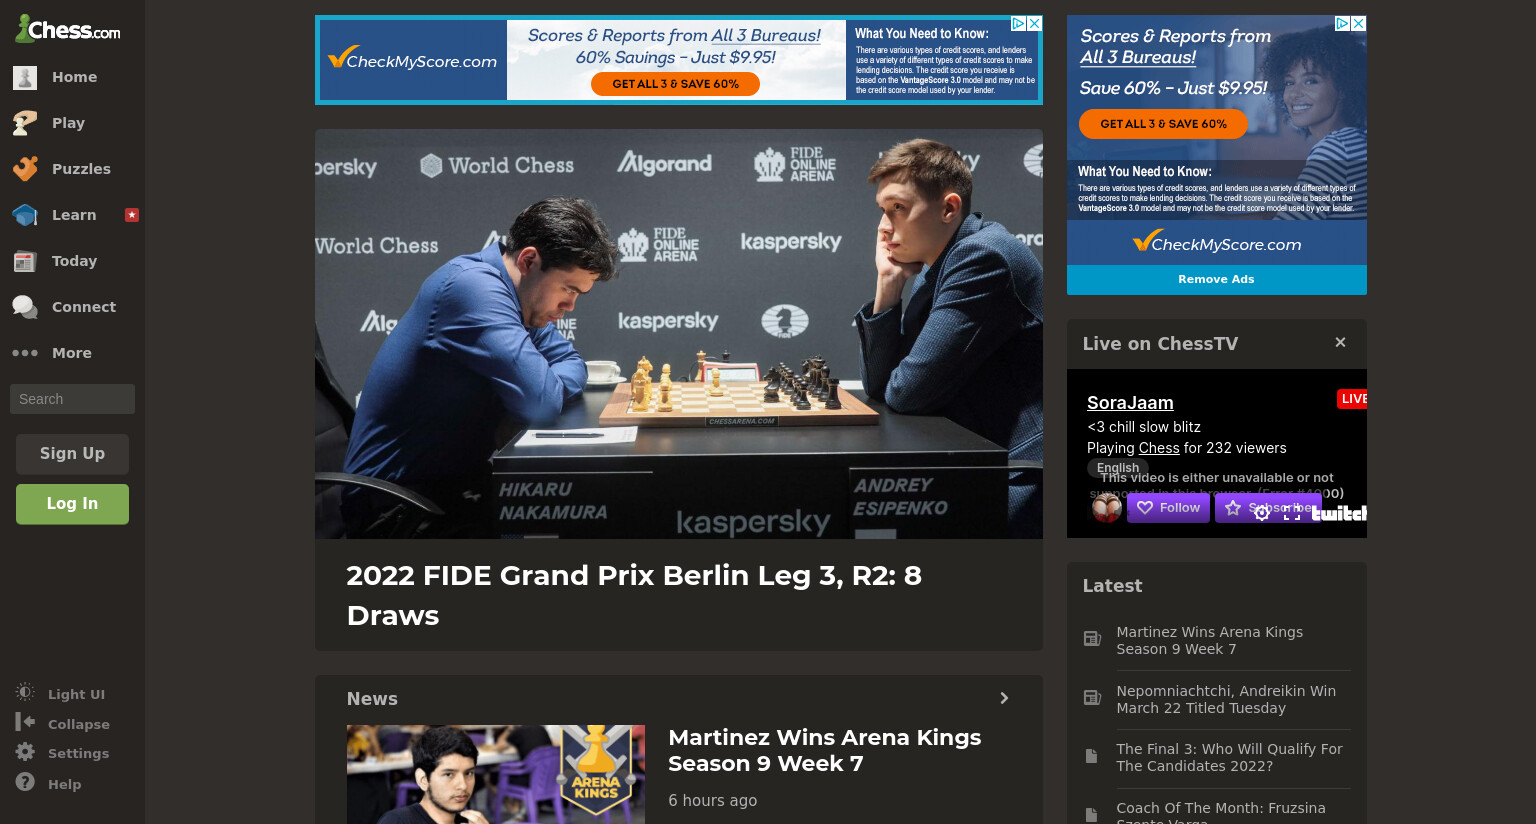Click the Chess.com logo

pyautogui.click(x=67, y=29)
